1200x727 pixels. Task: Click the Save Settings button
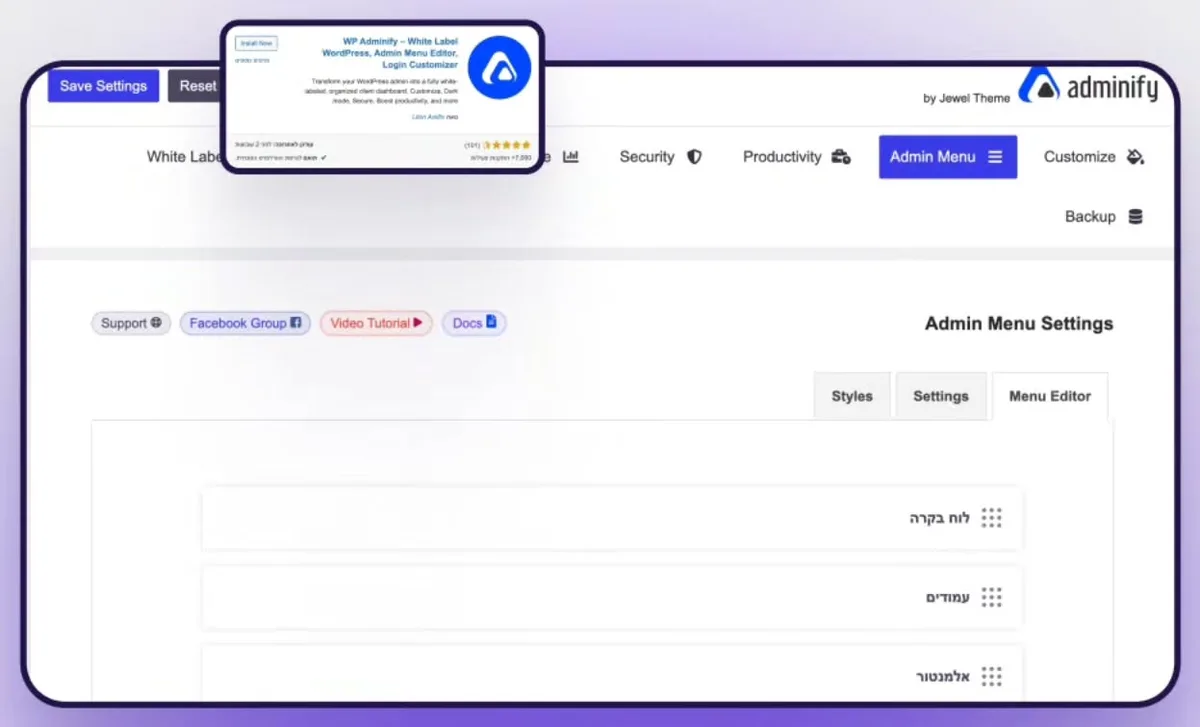(103, 86)
